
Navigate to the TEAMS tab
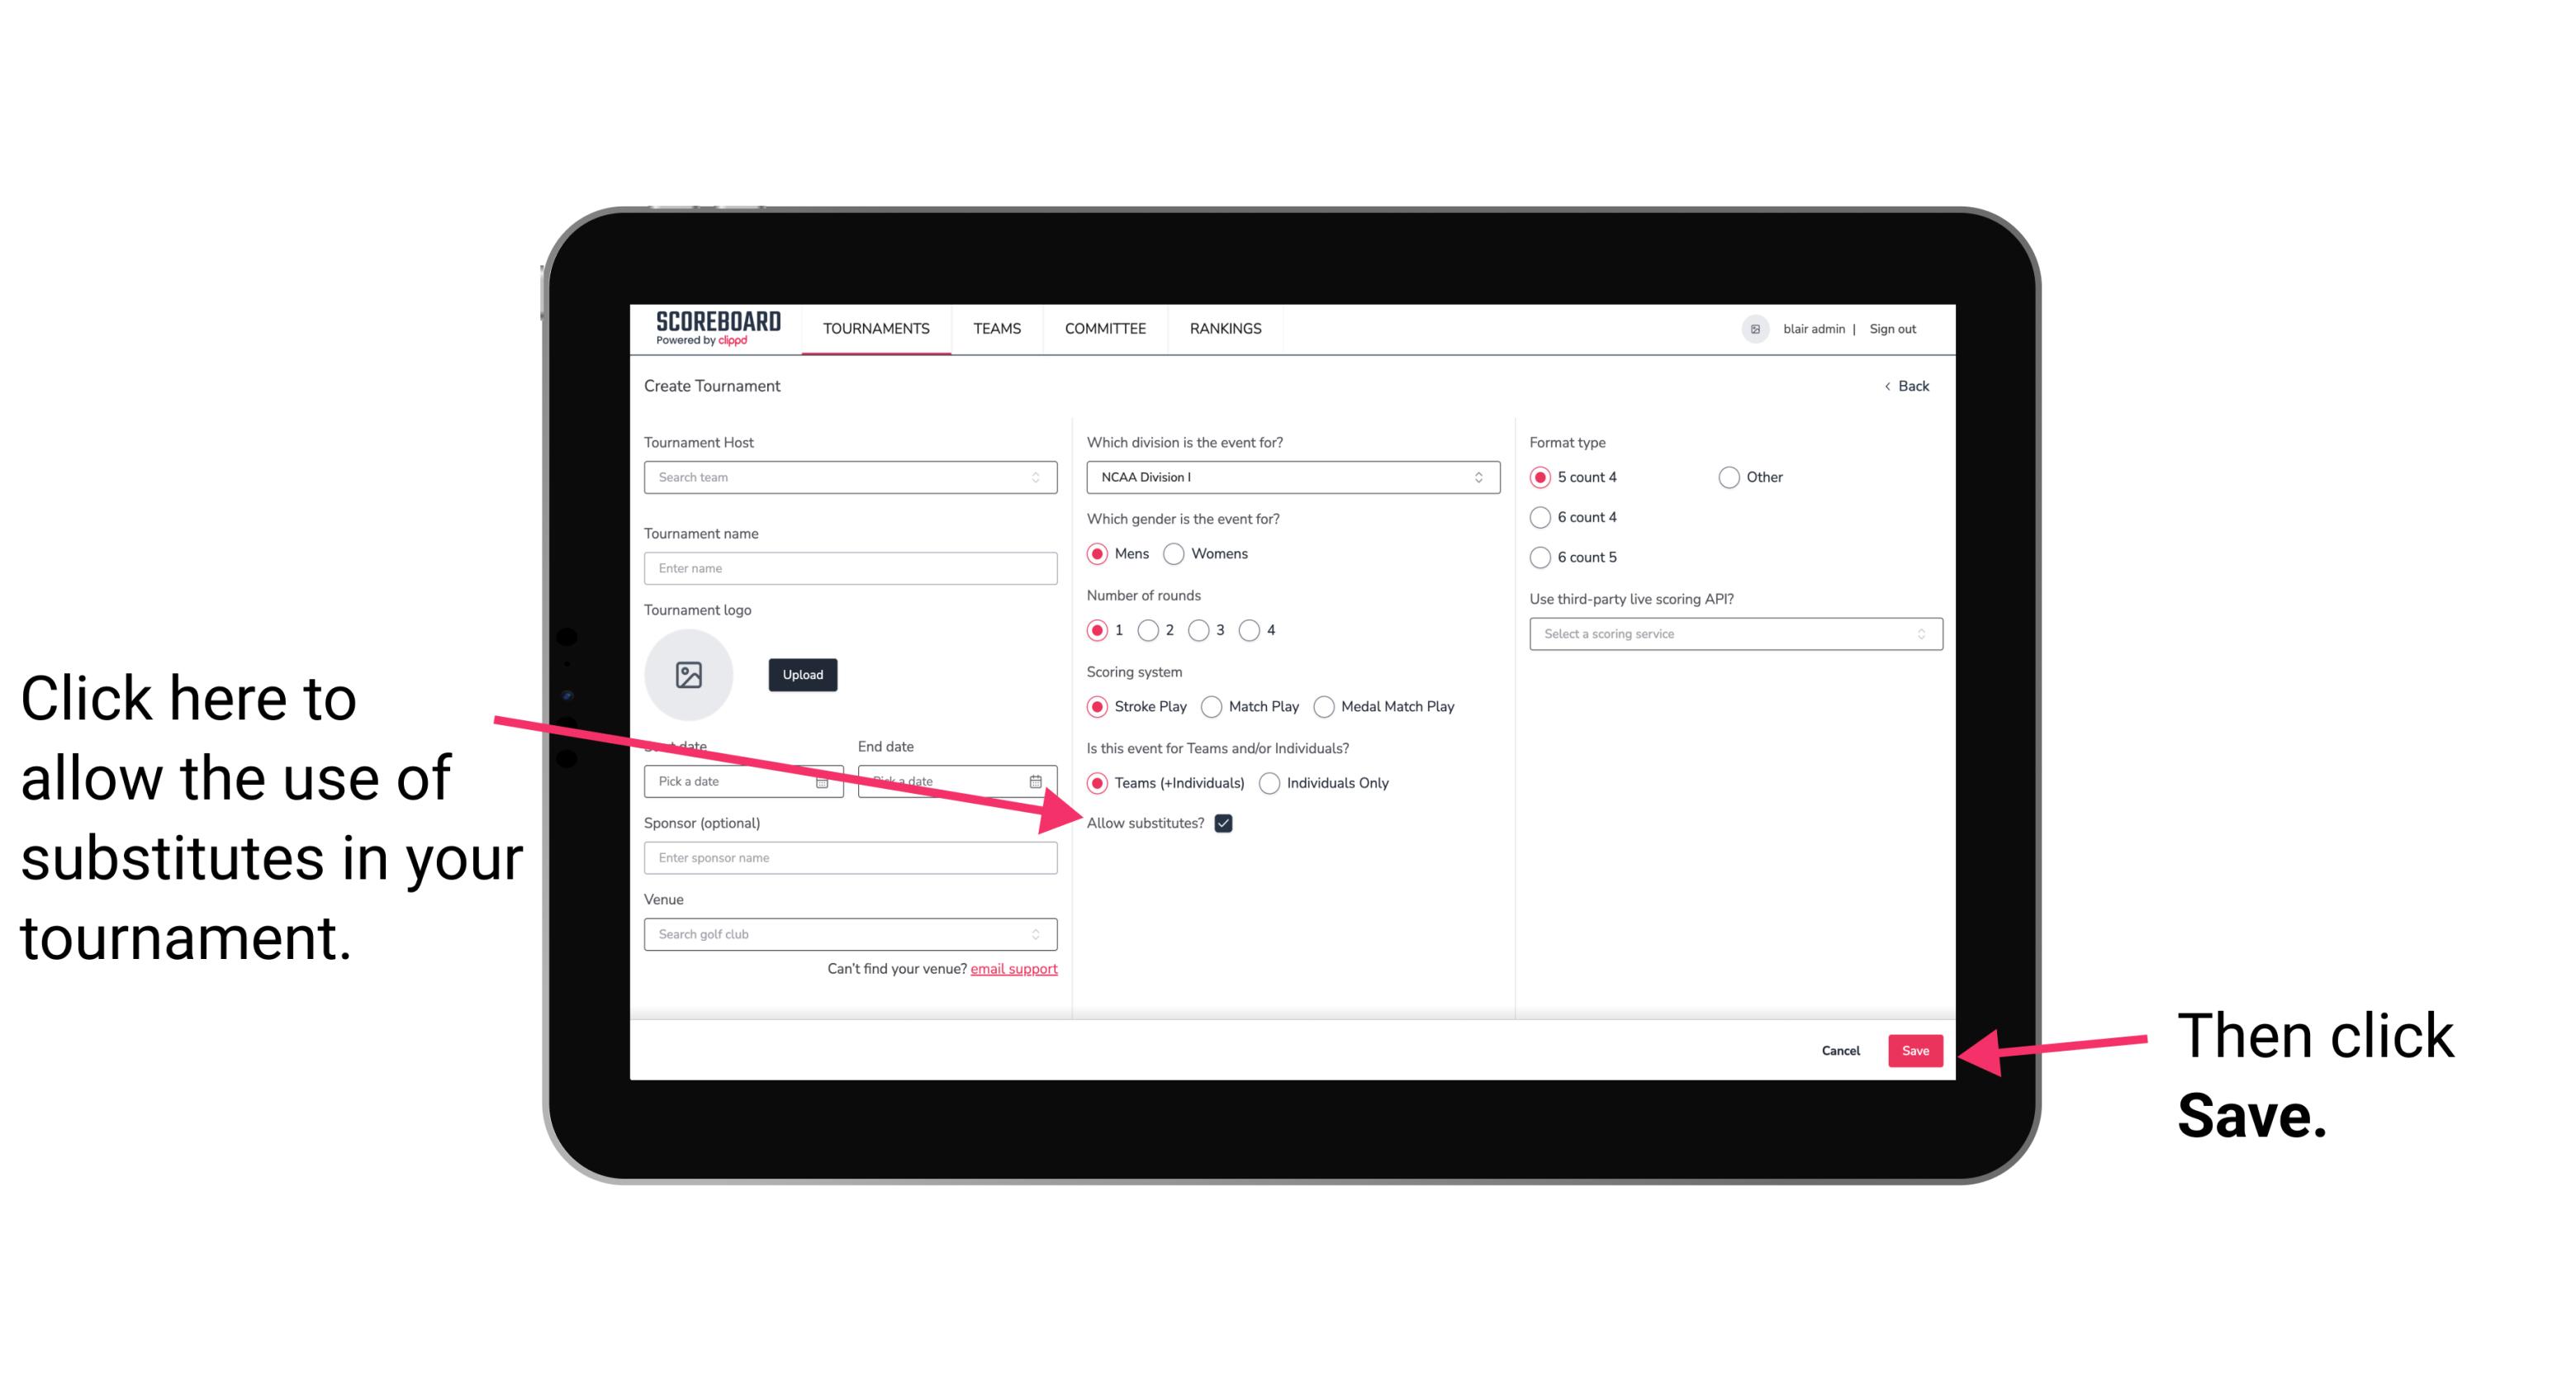pyautogui.click(x=996, y=328)
